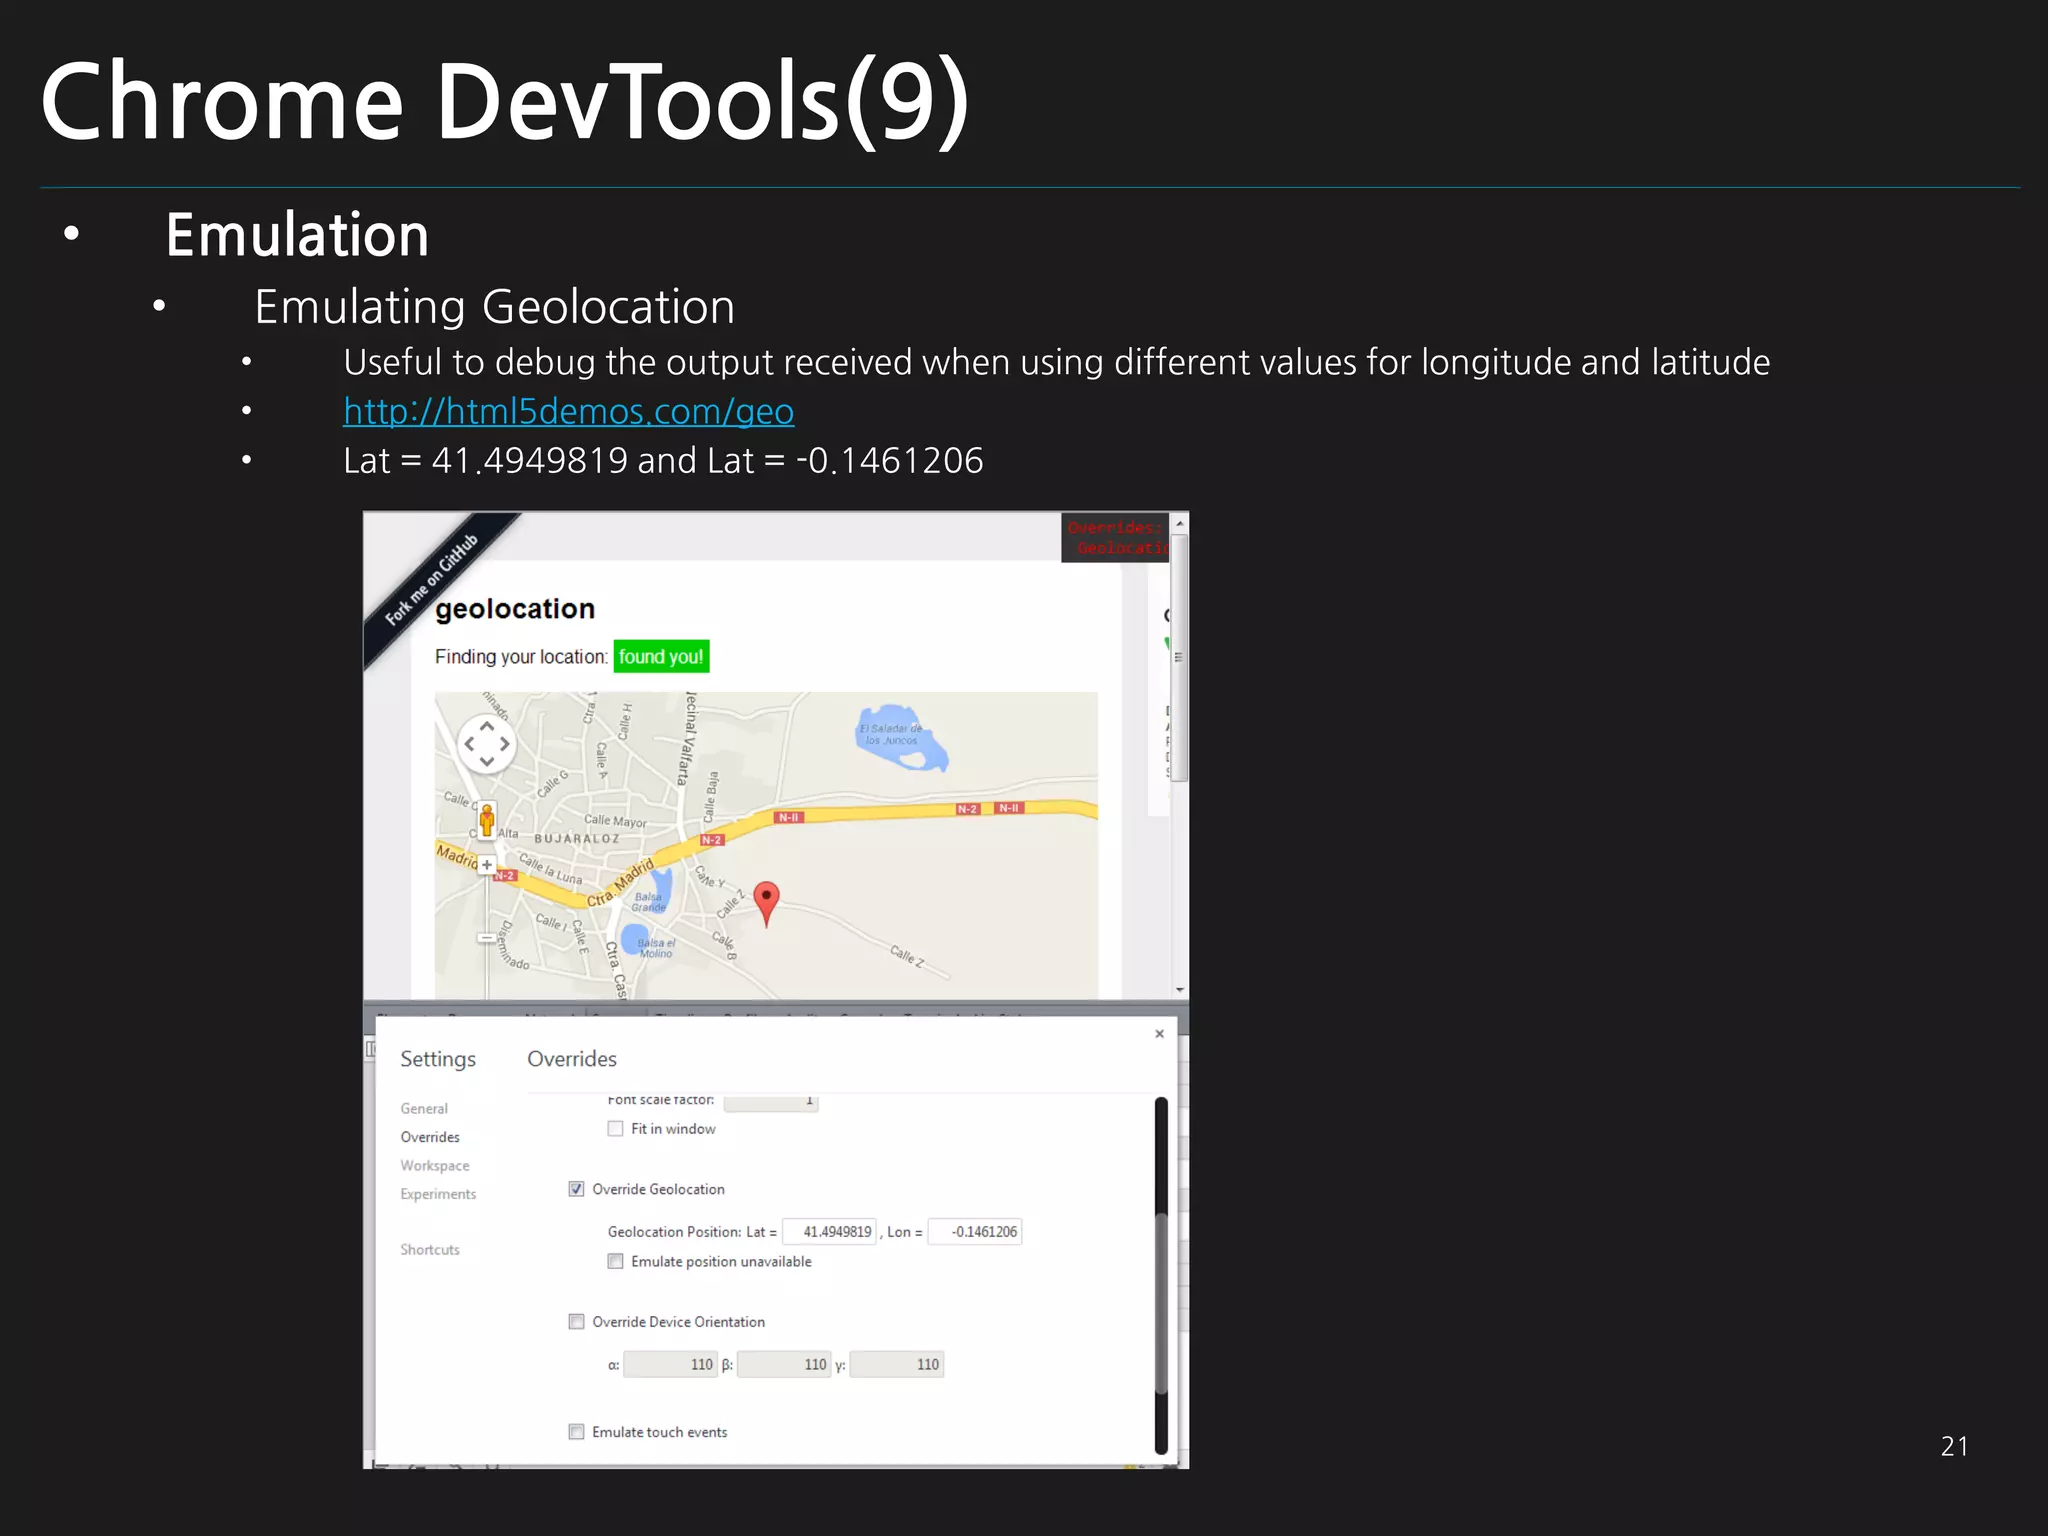Click the map pan control arrows

tap(487, 744)
